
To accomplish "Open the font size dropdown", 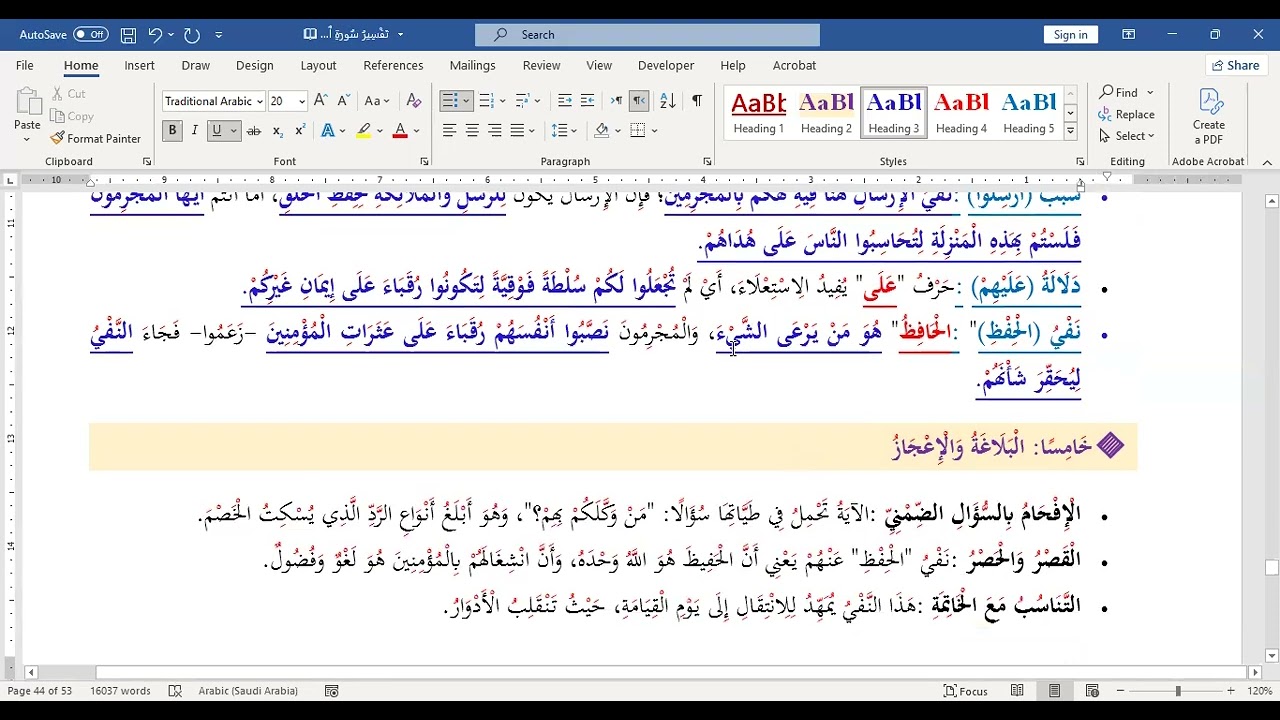I will 302,102.
